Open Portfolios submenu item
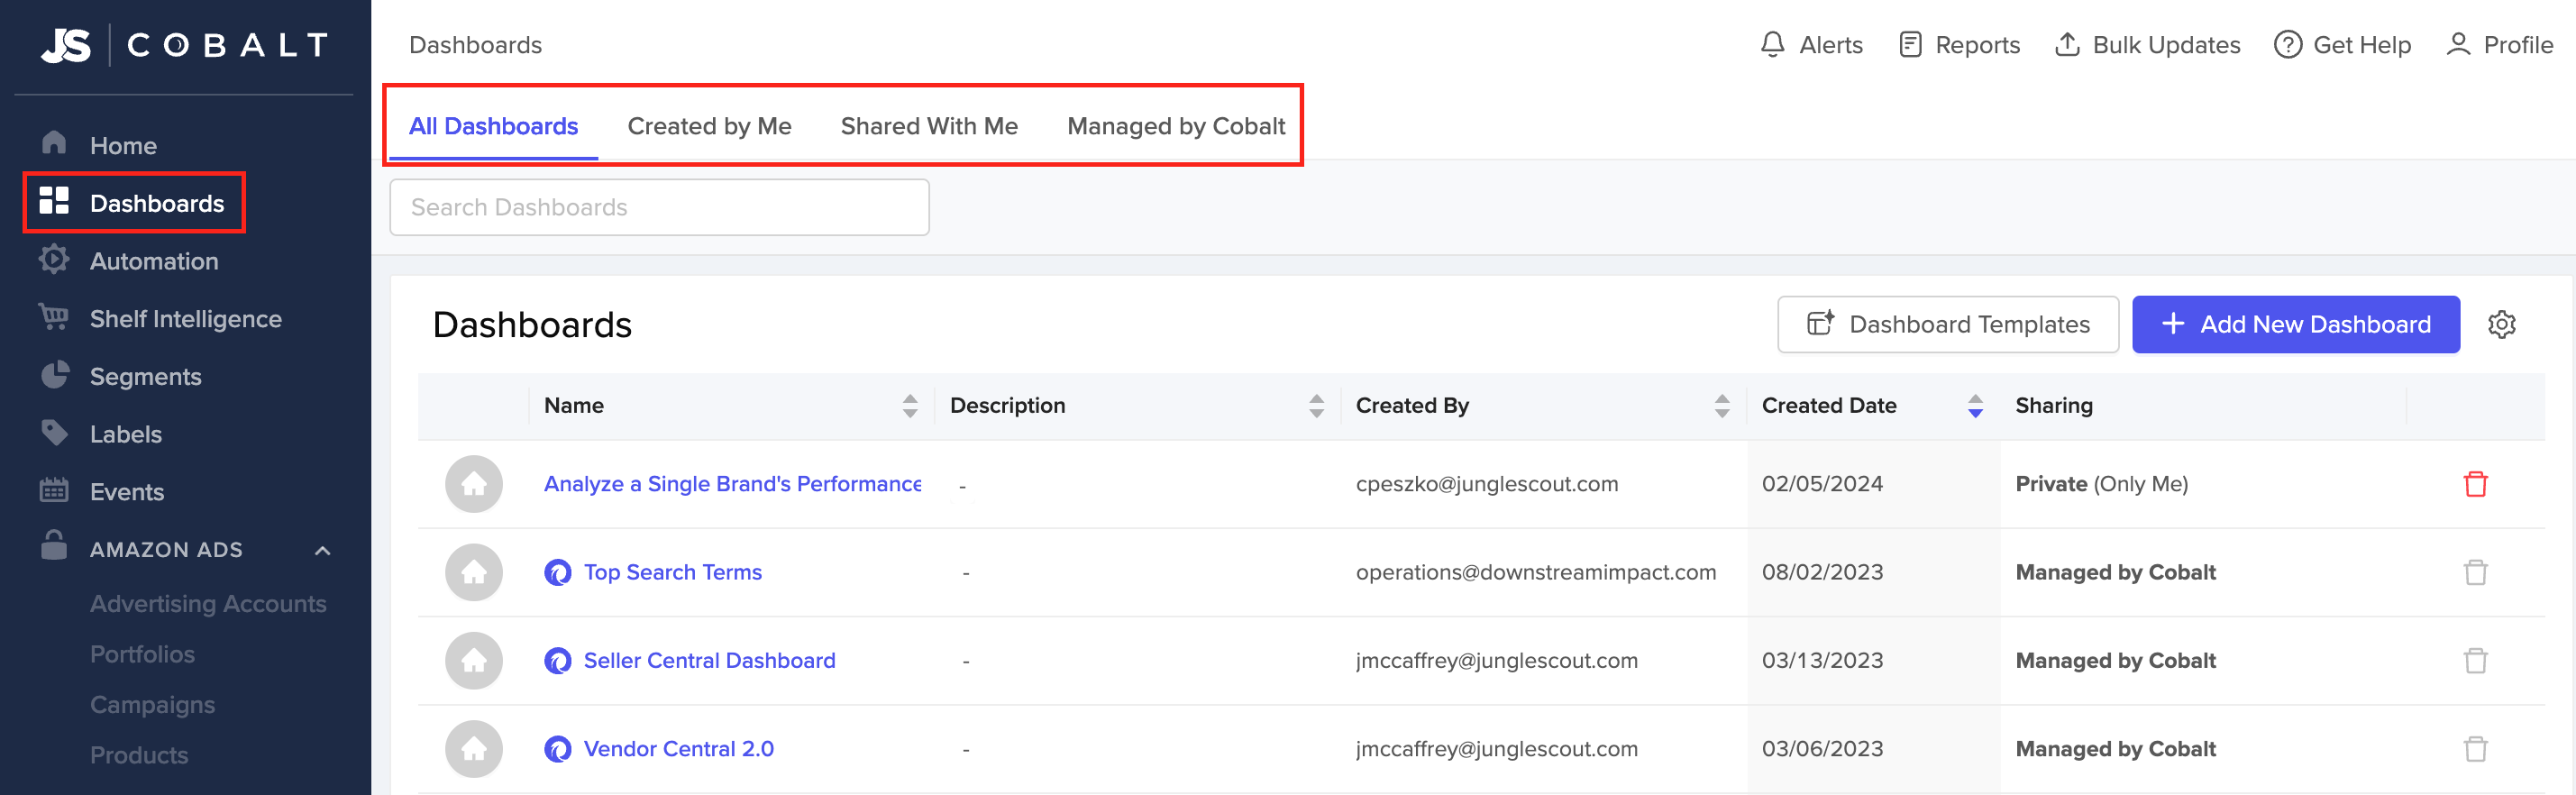This screenshot has height=795, width=2576. 142,654
